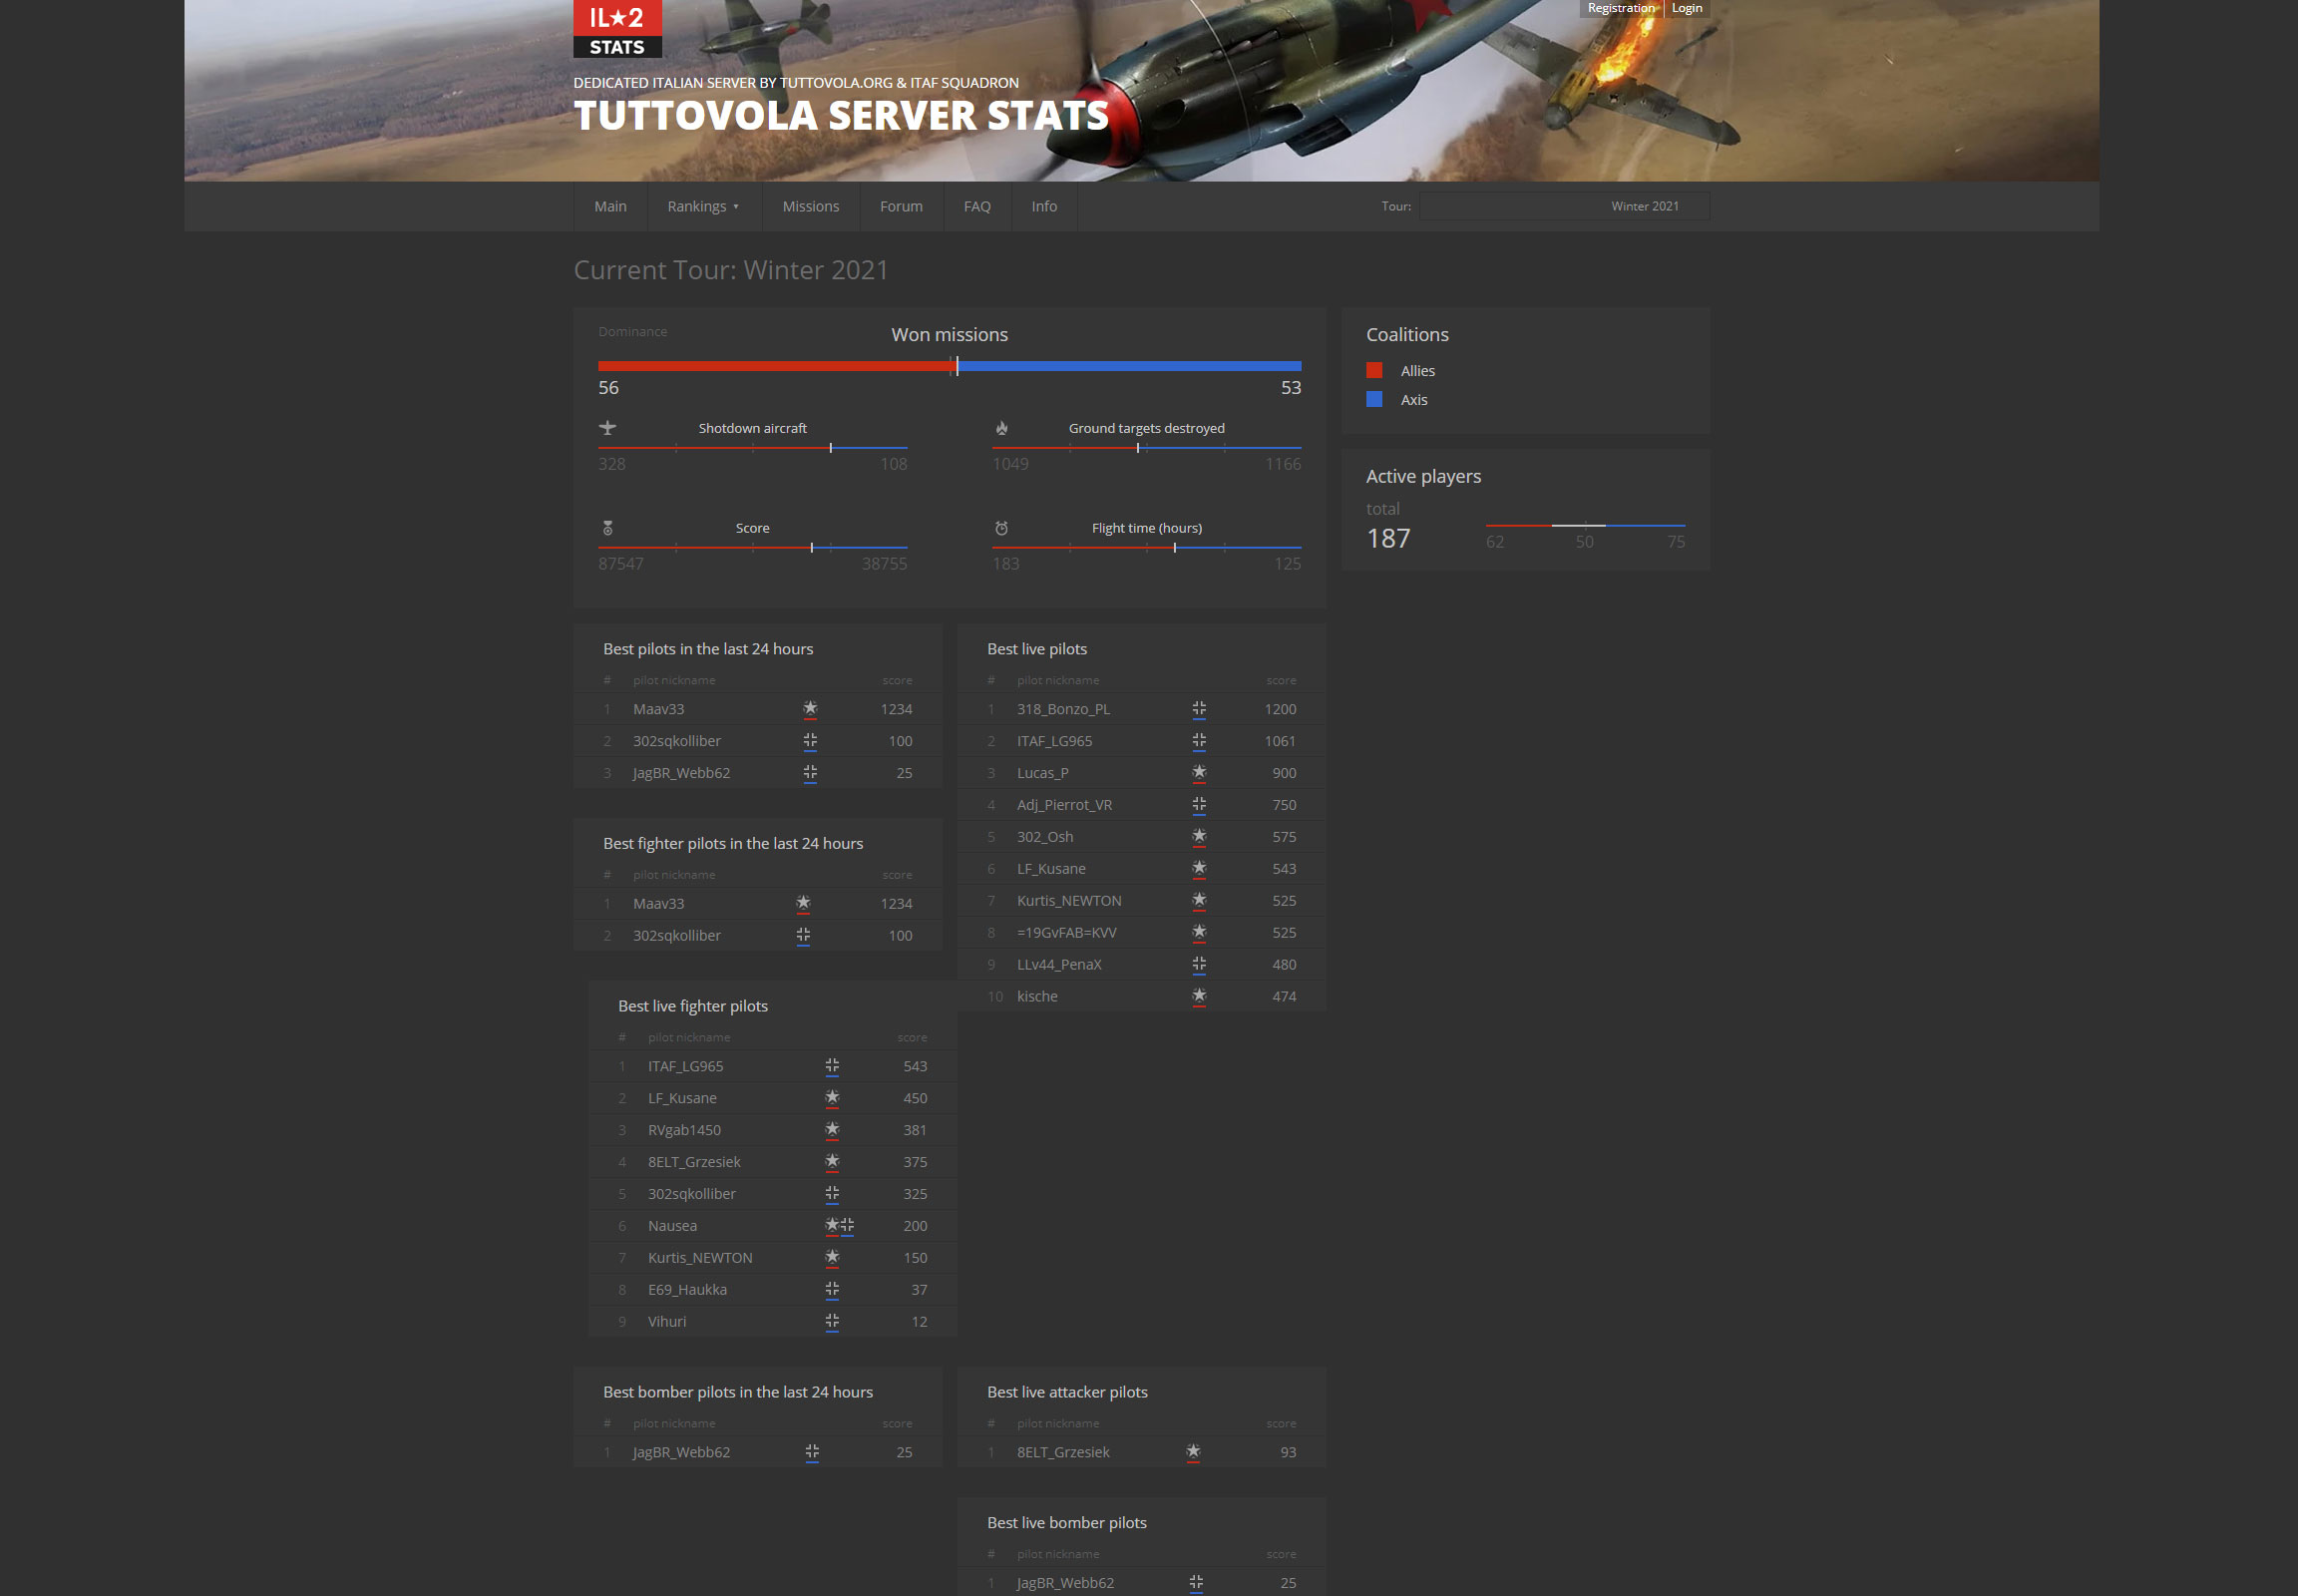Click the active players total 187
The width and height of the screenshot is (2298, 1596).
click(1388, 538)
